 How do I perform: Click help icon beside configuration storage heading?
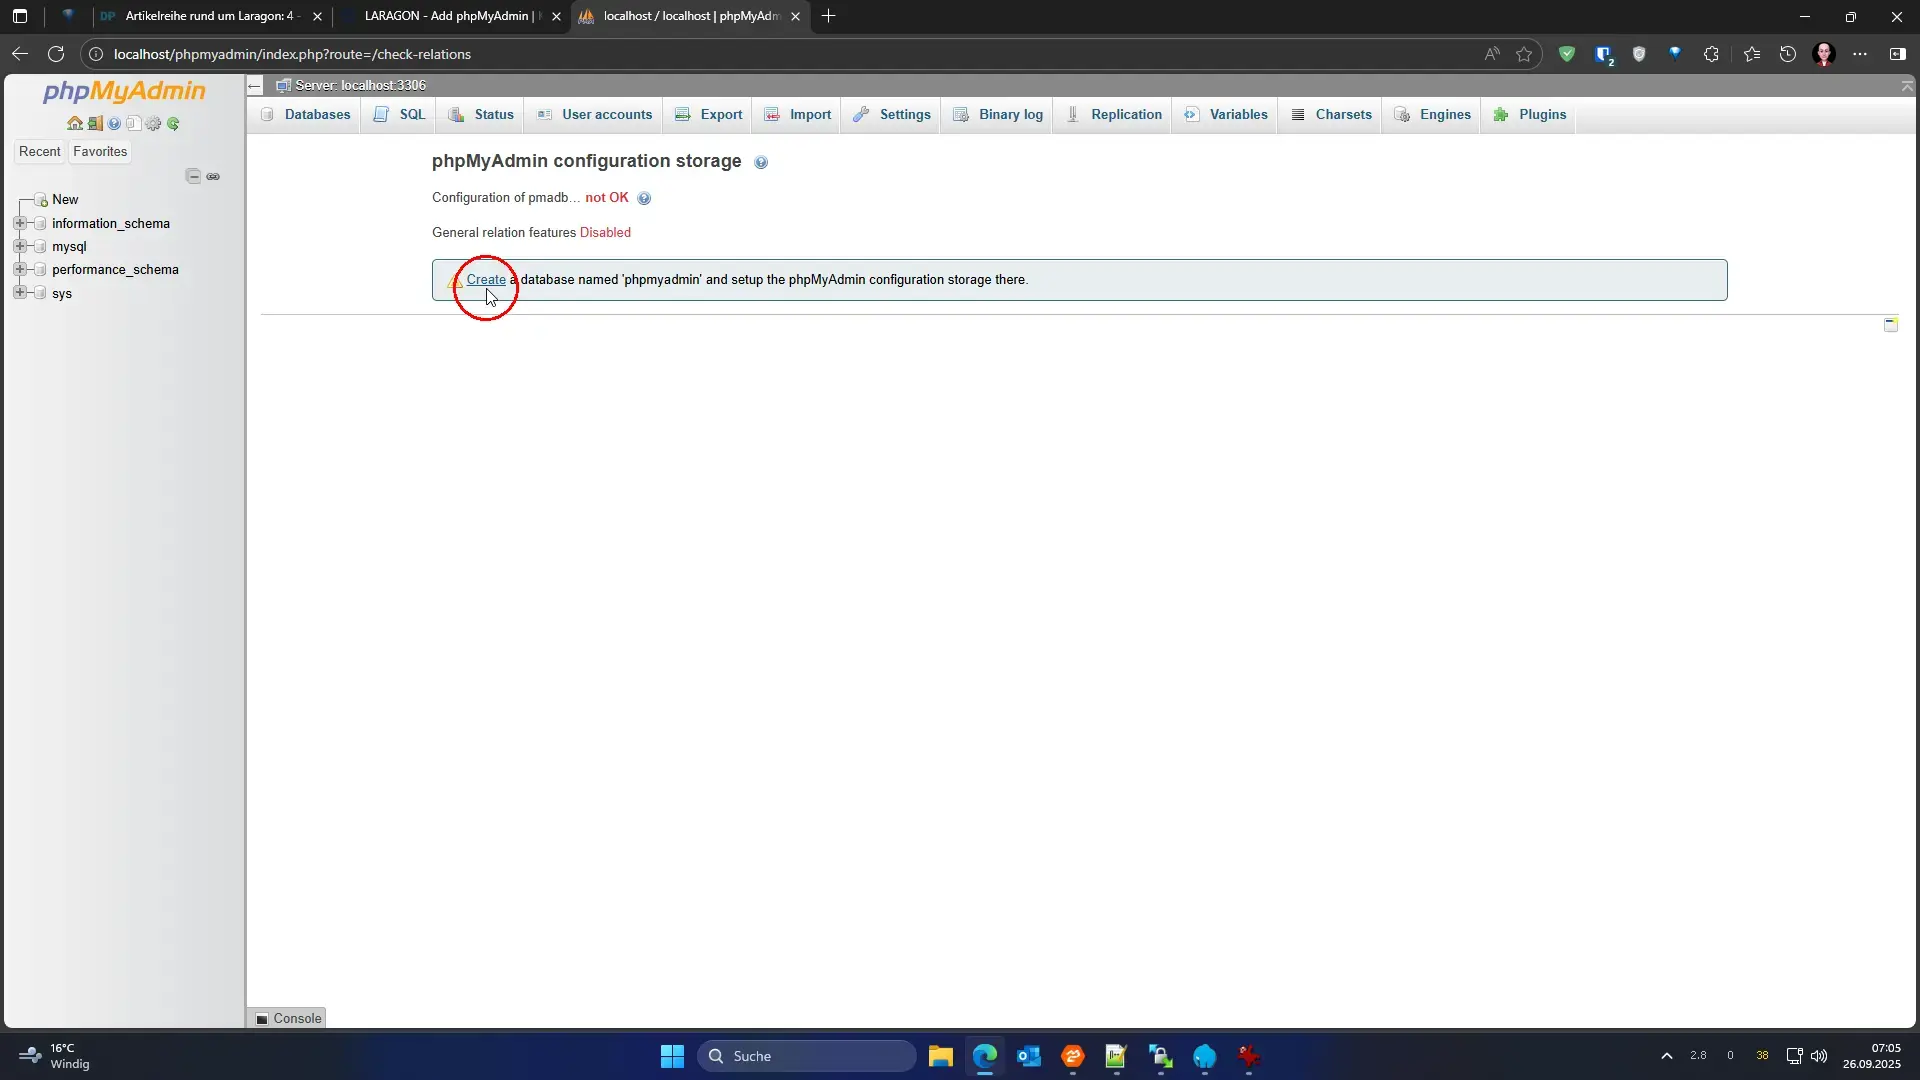click(x=761, y=162)
